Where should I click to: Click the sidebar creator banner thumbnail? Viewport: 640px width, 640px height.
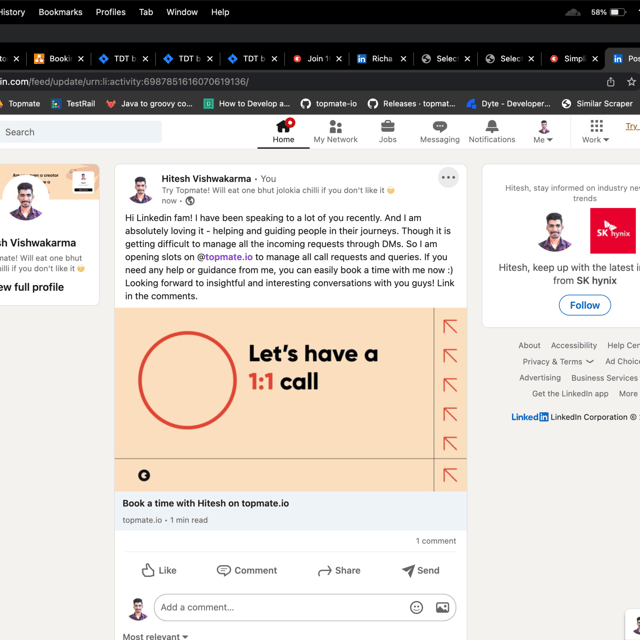83,182
